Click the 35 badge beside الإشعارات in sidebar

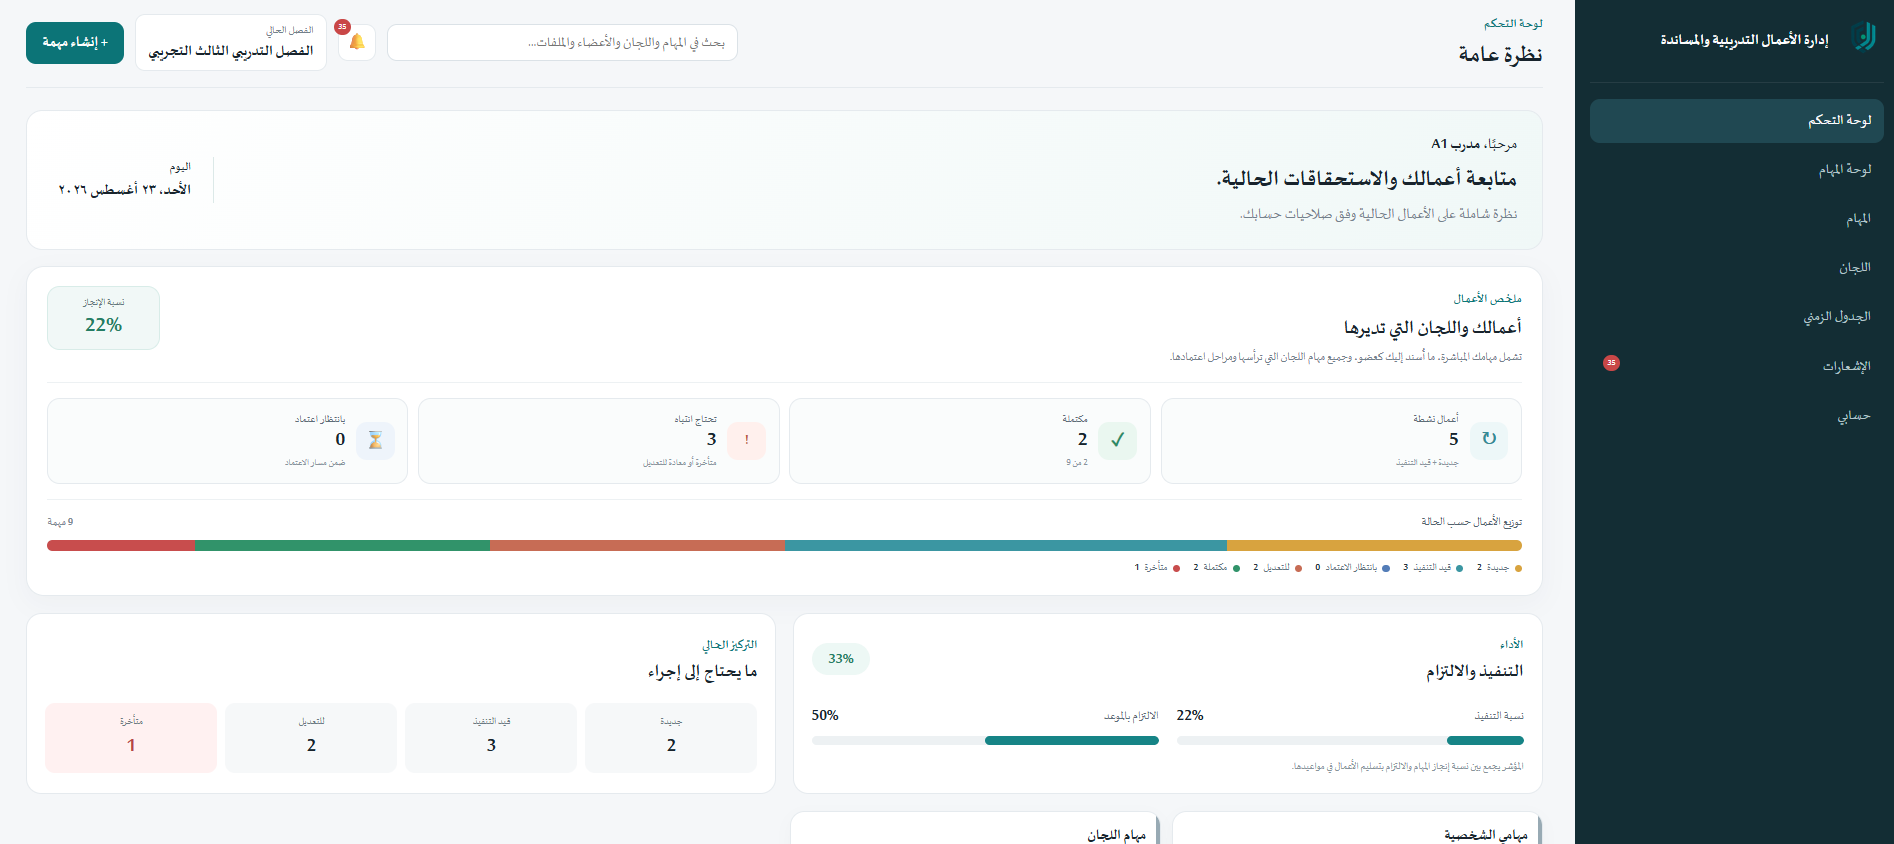coord(1611,363)
